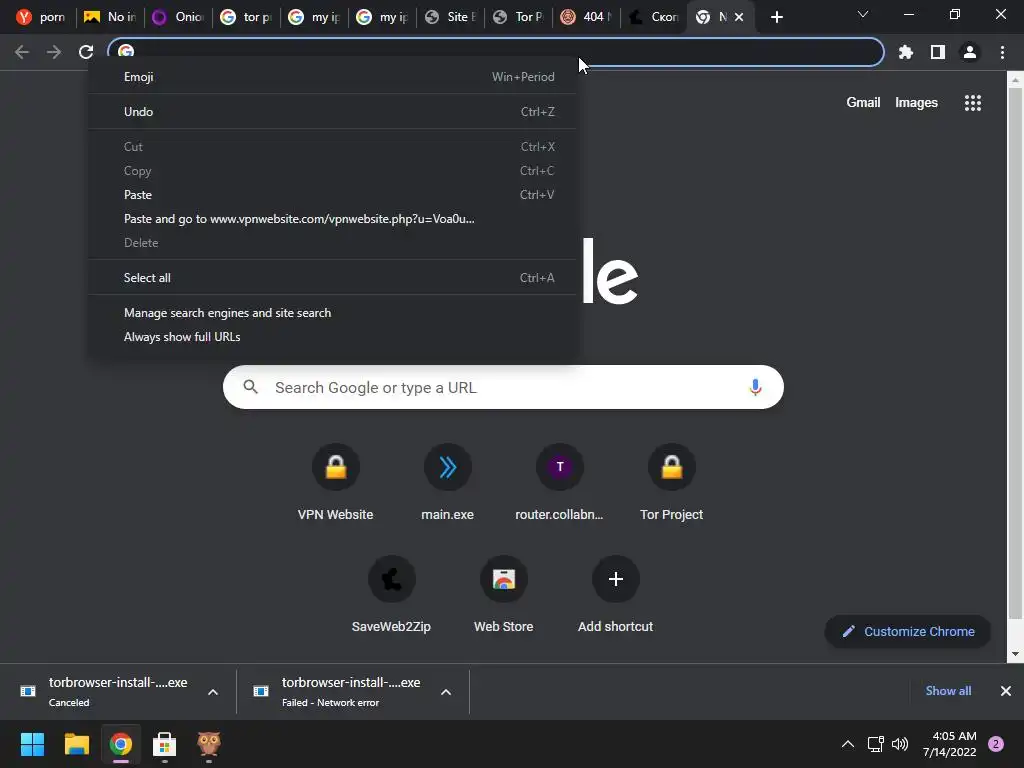Image resolution: width=1024 pixels, height=768 pixels.
Task: Open Manage search engines and site search
Action: [x=333, y=313]
